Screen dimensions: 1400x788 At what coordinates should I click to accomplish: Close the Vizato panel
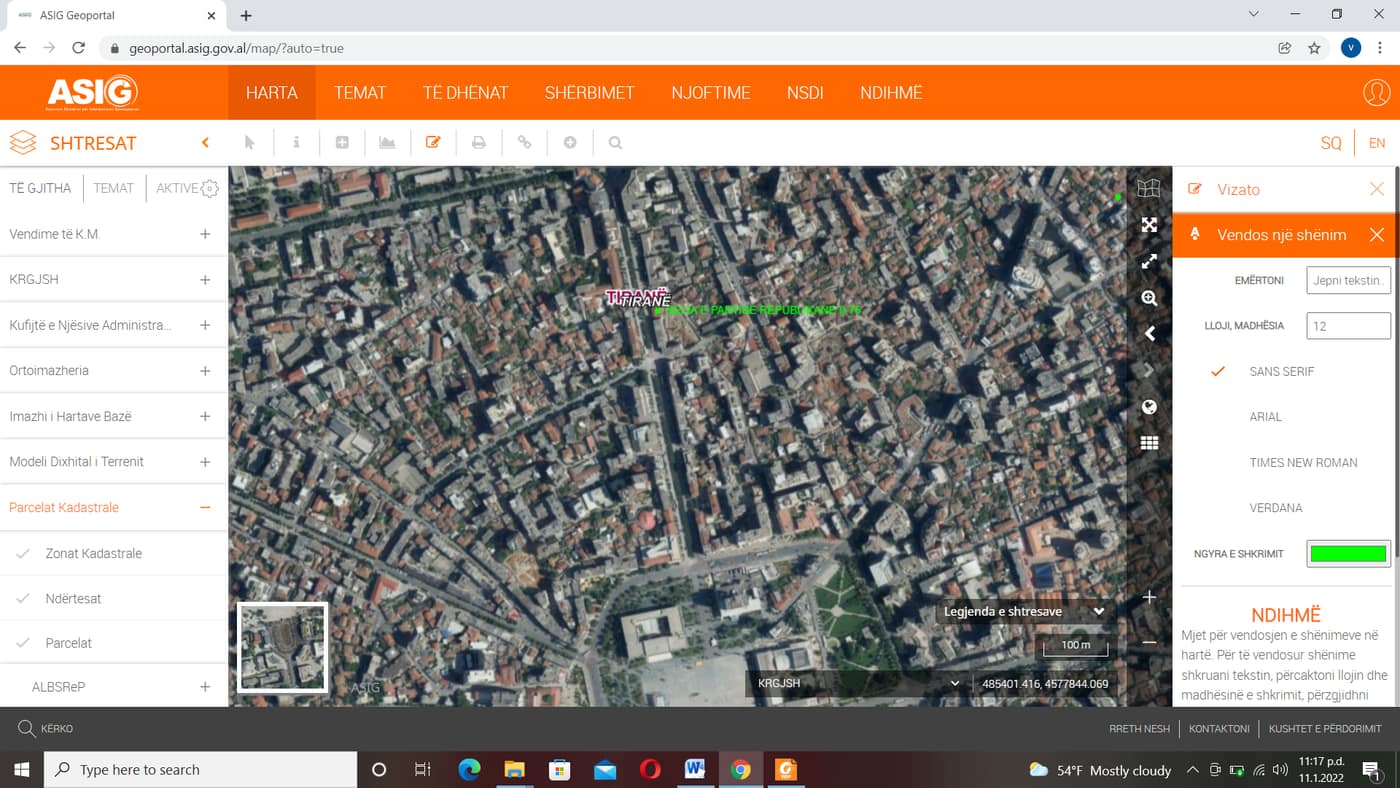[x=1377, y=189]
